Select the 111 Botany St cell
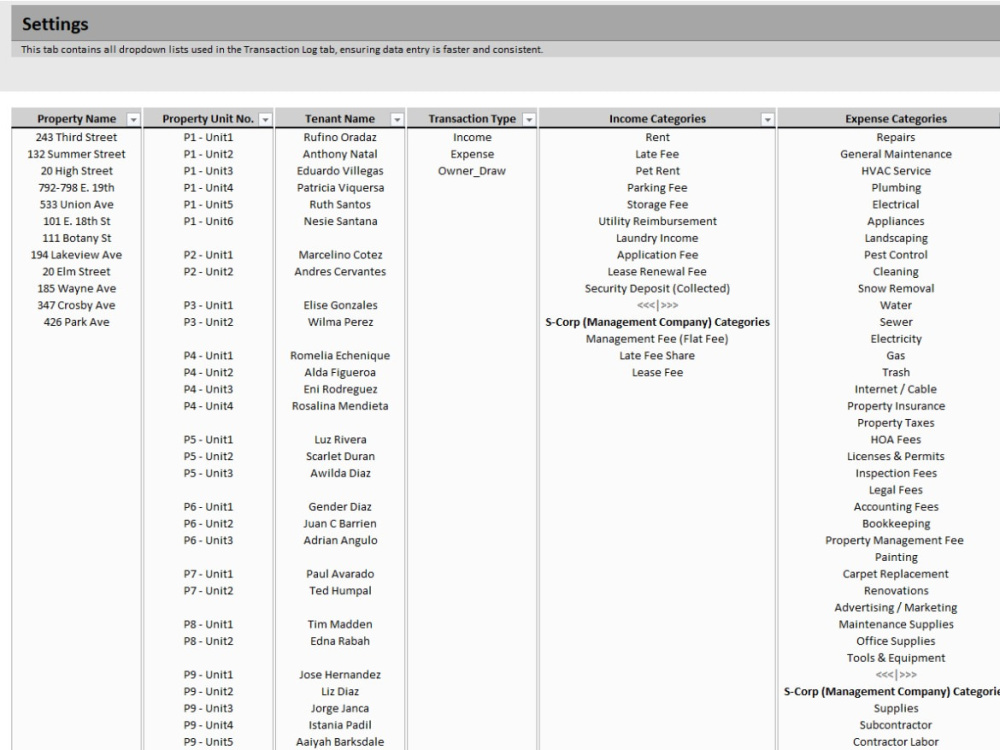The height and width of the screenshot is (750, 1000). (x=77, y=238)
